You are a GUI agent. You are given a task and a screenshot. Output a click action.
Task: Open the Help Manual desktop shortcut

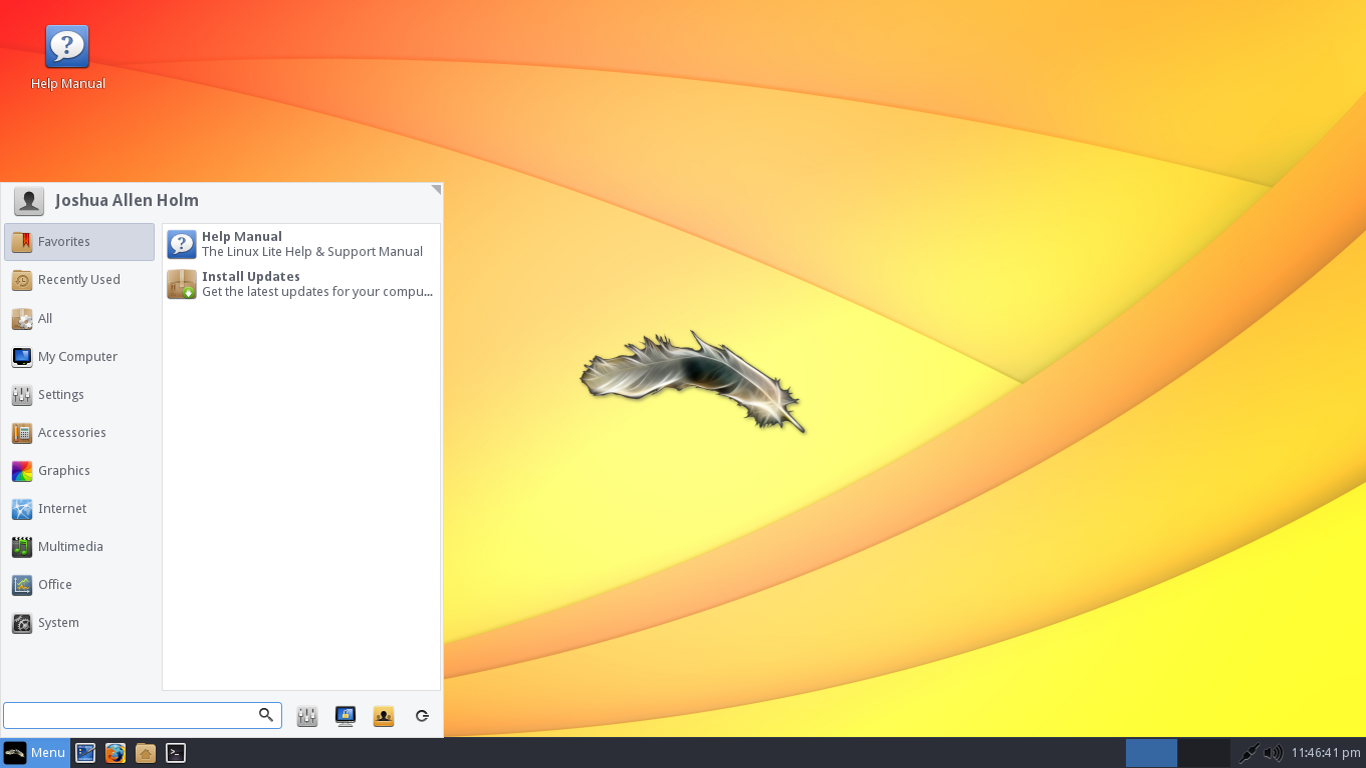(x=68, y=59)
